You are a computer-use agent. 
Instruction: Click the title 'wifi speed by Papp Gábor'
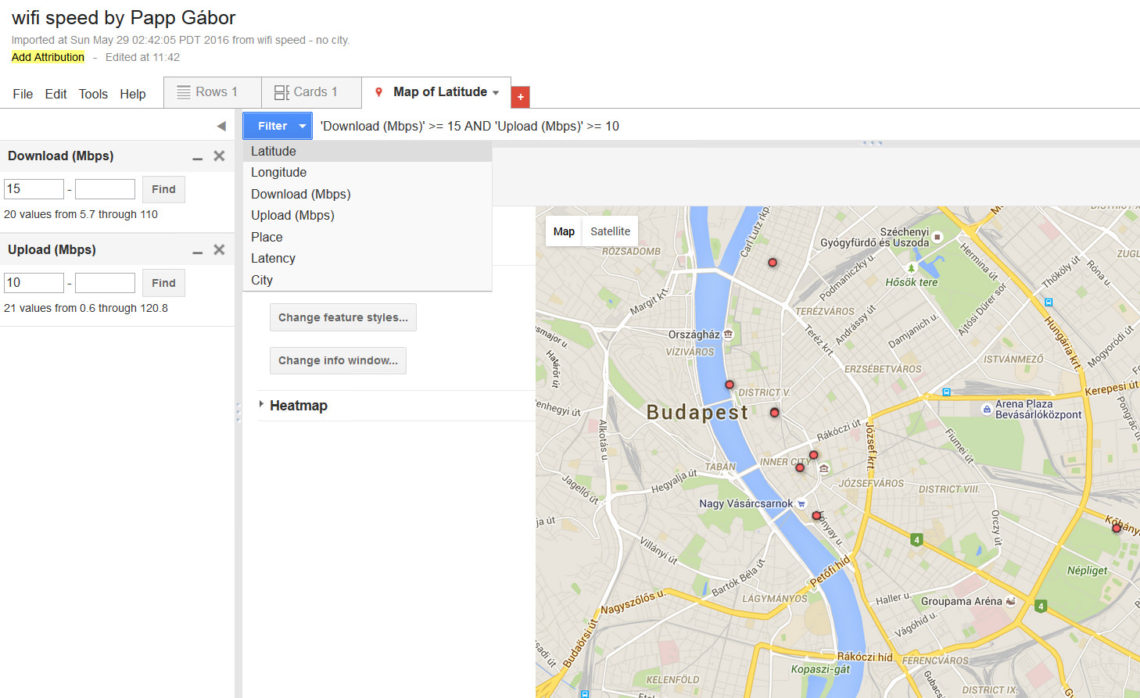pyautogui.click(x=124, y=17)
